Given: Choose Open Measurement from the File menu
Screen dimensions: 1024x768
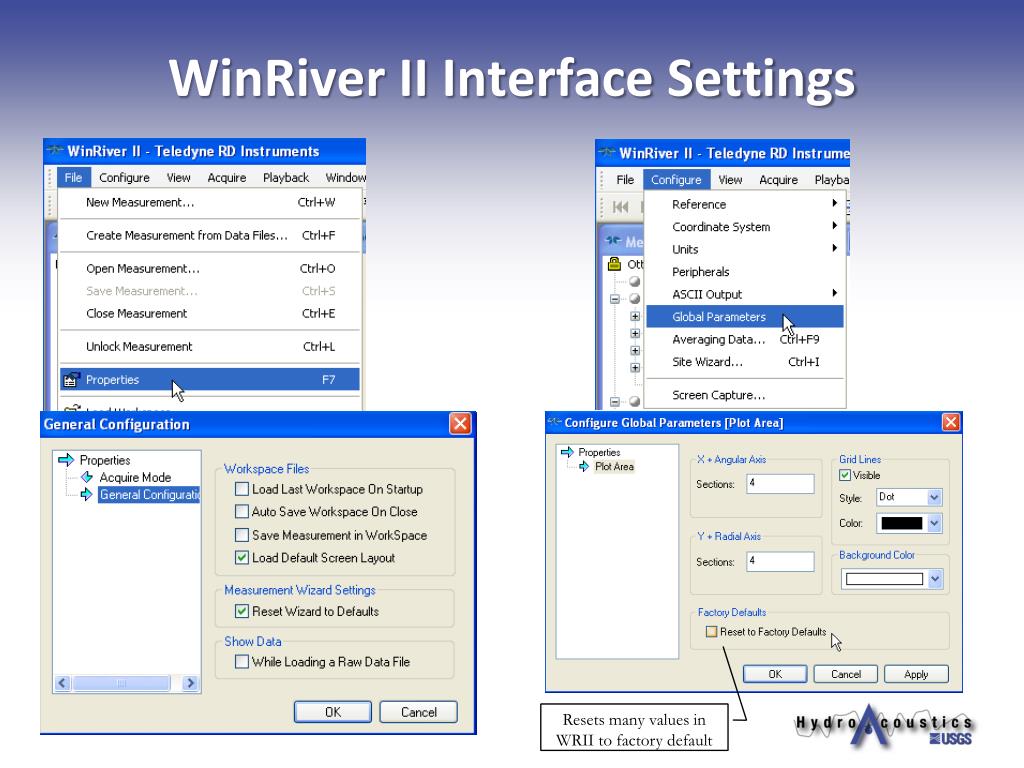Looking at the screenshot, I should coord(210,268).
